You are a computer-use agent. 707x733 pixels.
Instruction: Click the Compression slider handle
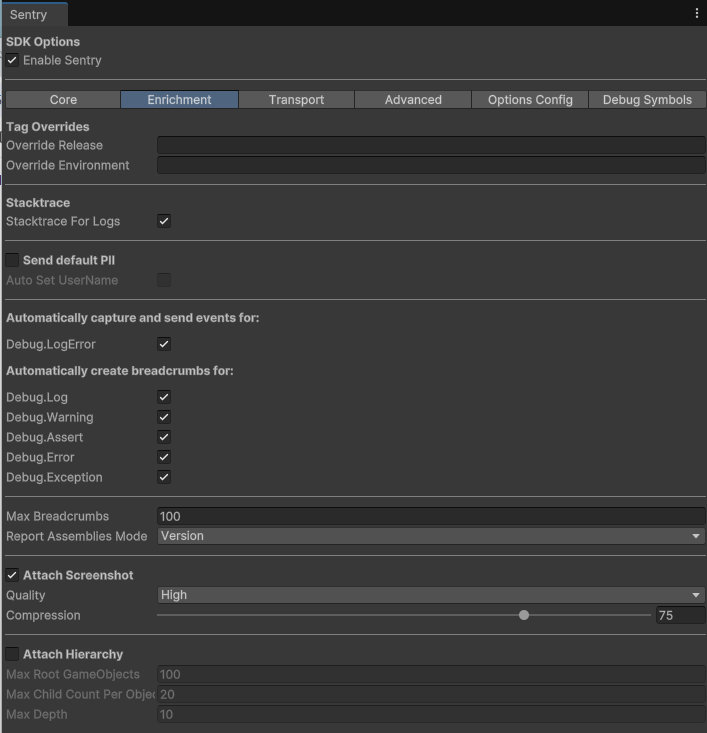(524, 615)
